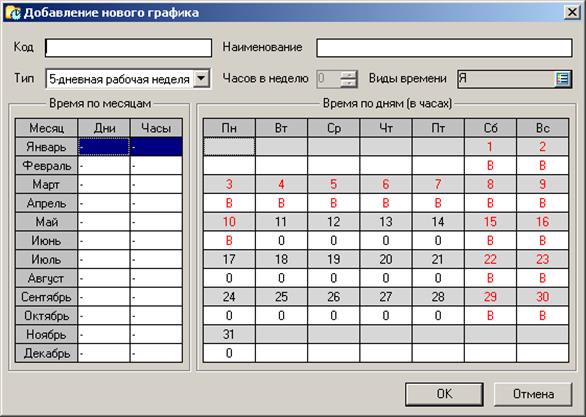
Task: Click the Пт weekday column header
Action: coord(438,128)
